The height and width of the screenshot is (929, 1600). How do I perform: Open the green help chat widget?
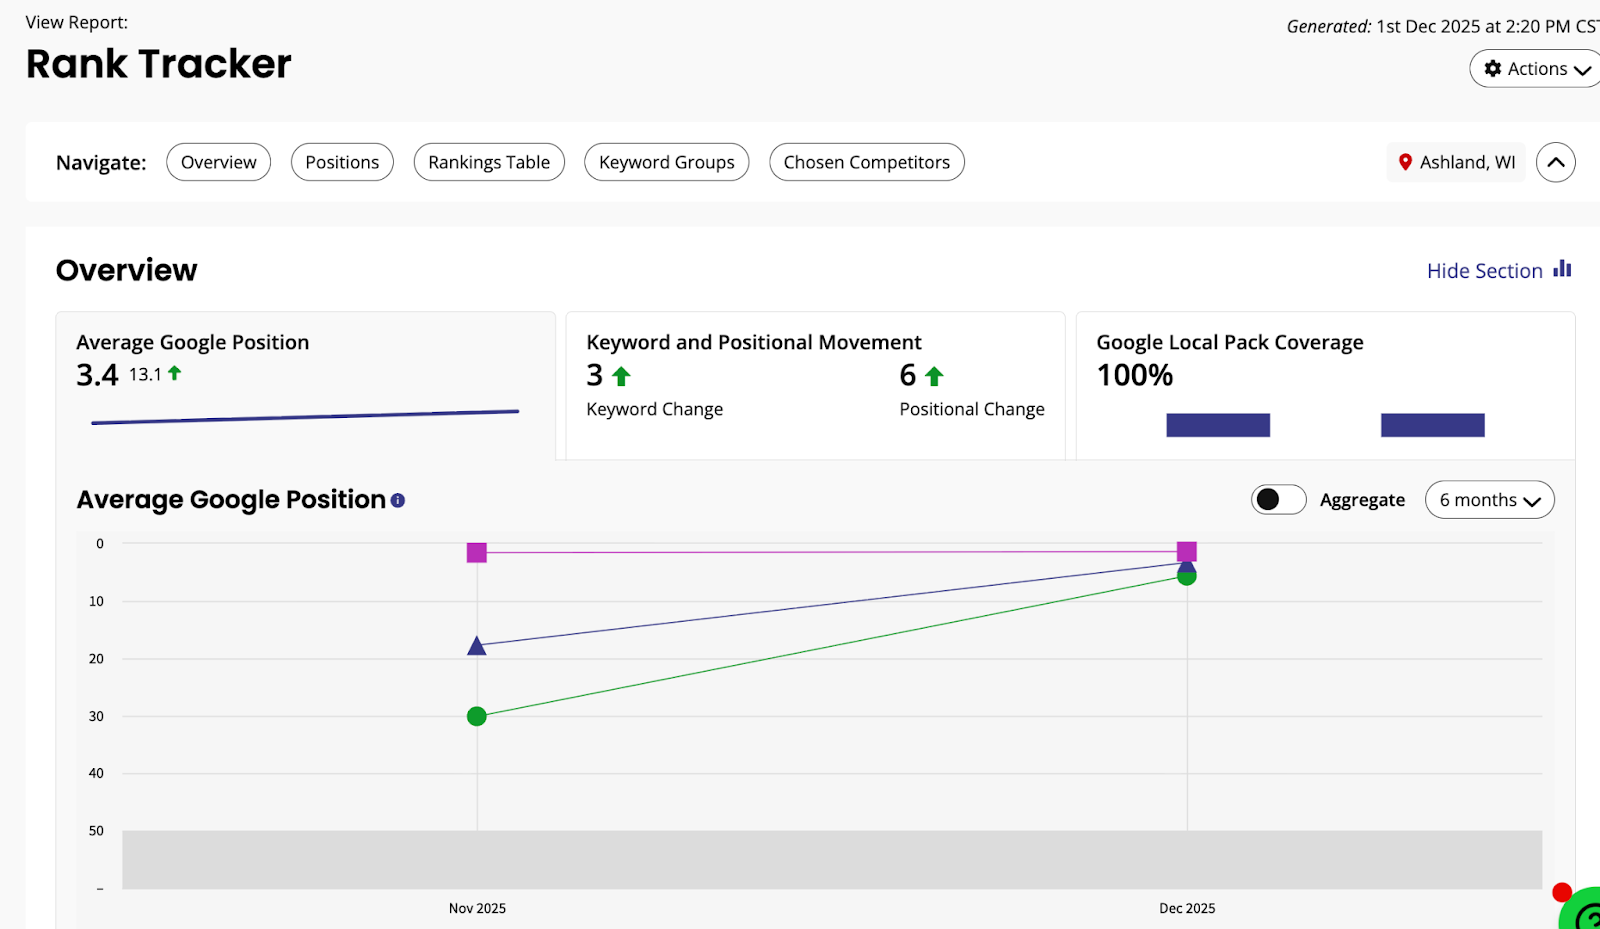point(1582,910)
